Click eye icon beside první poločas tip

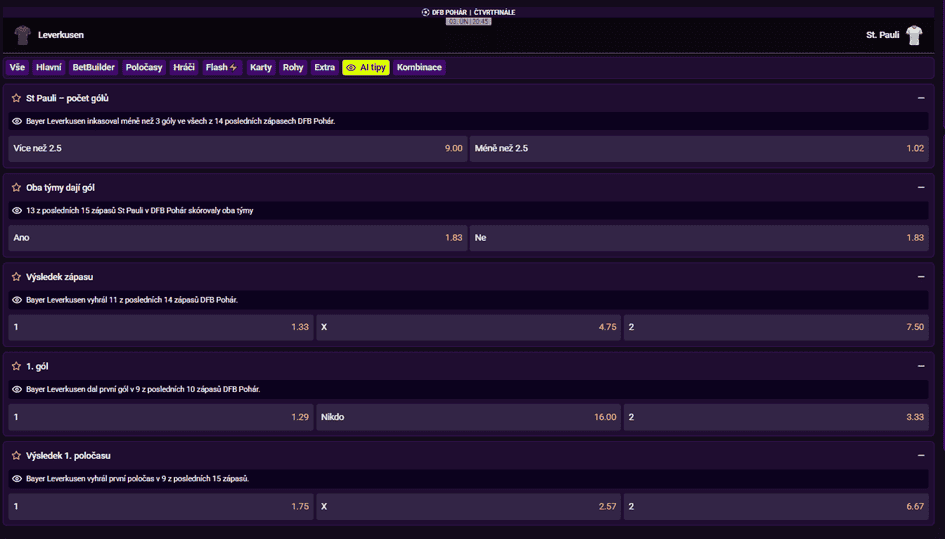tap(17, 479)
